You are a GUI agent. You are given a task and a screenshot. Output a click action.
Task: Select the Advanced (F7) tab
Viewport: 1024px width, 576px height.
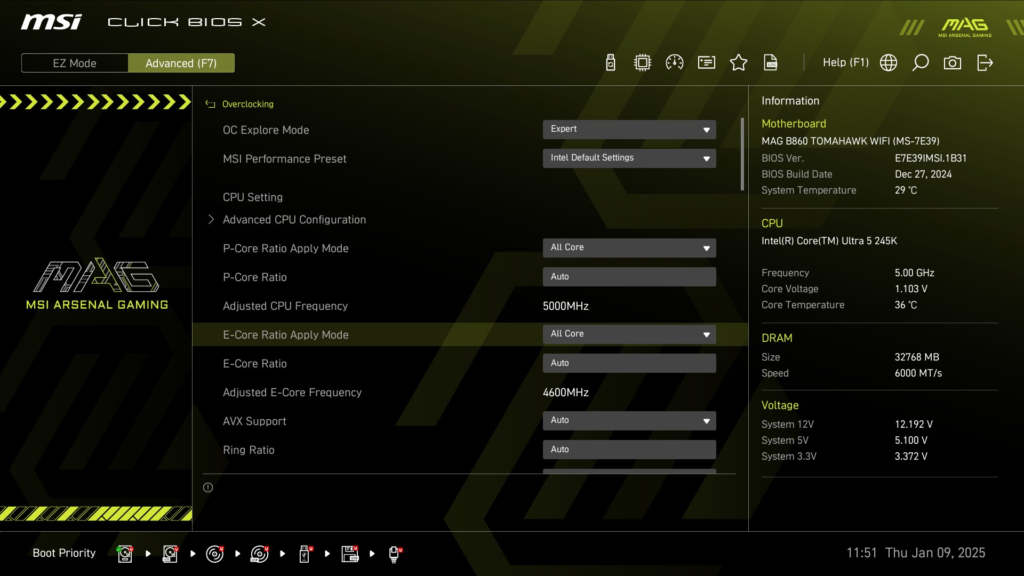tap(181, 62)
